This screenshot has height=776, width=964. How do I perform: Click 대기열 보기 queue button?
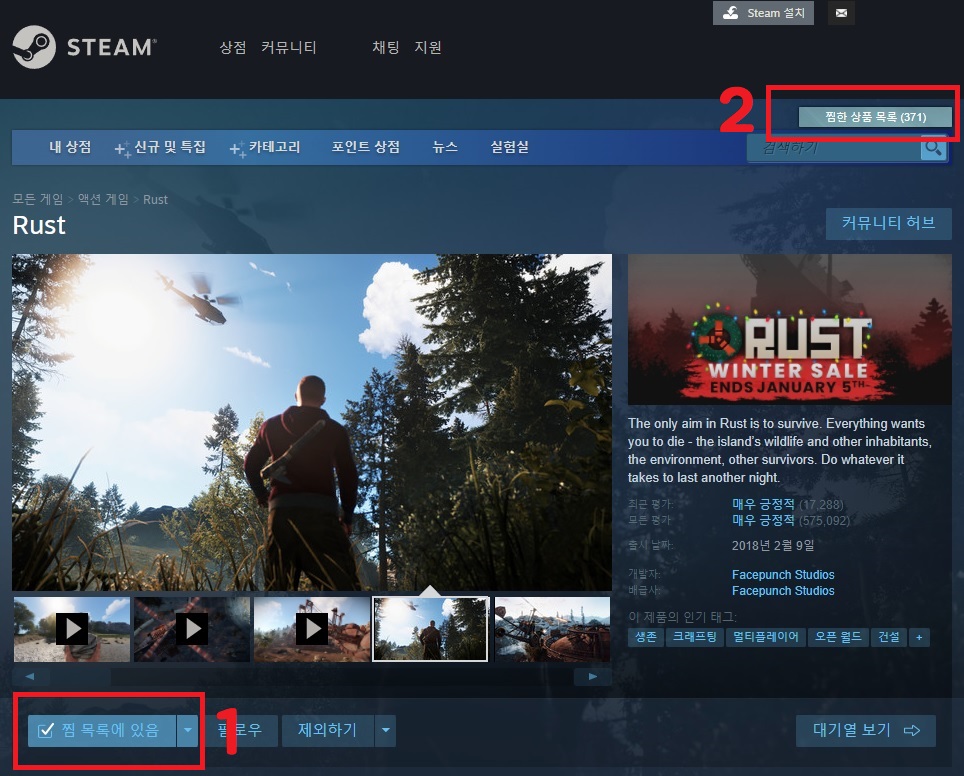click(866, 730)
